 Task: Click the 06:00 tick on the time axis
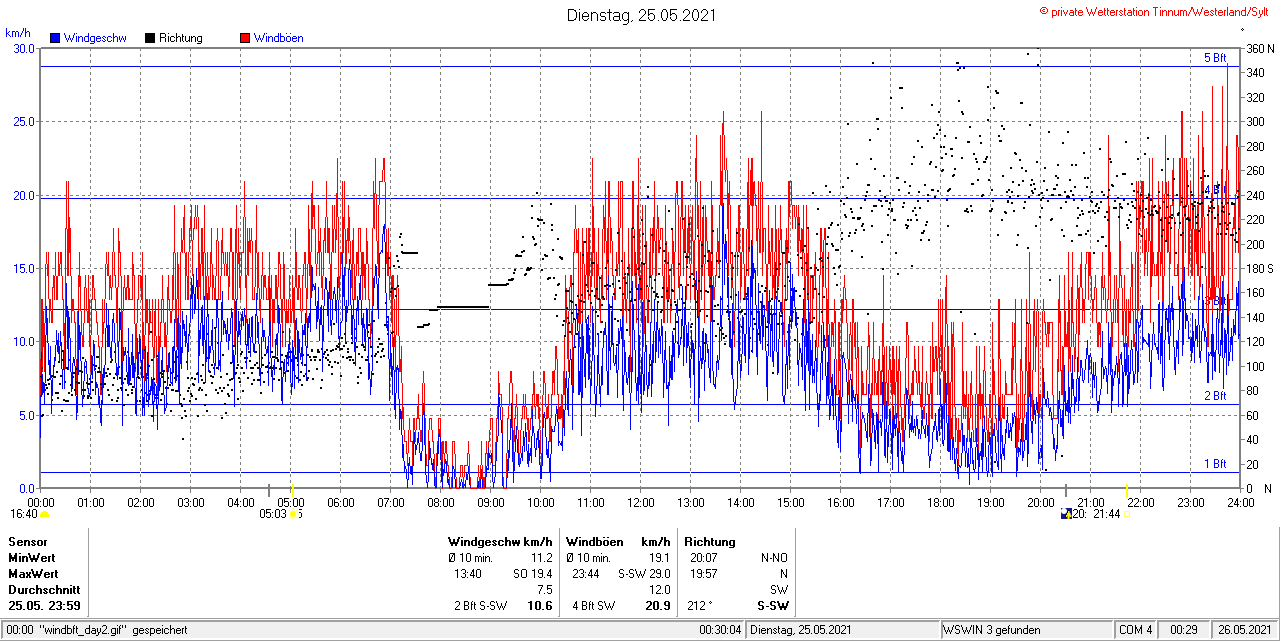click(x=341, y=502)
